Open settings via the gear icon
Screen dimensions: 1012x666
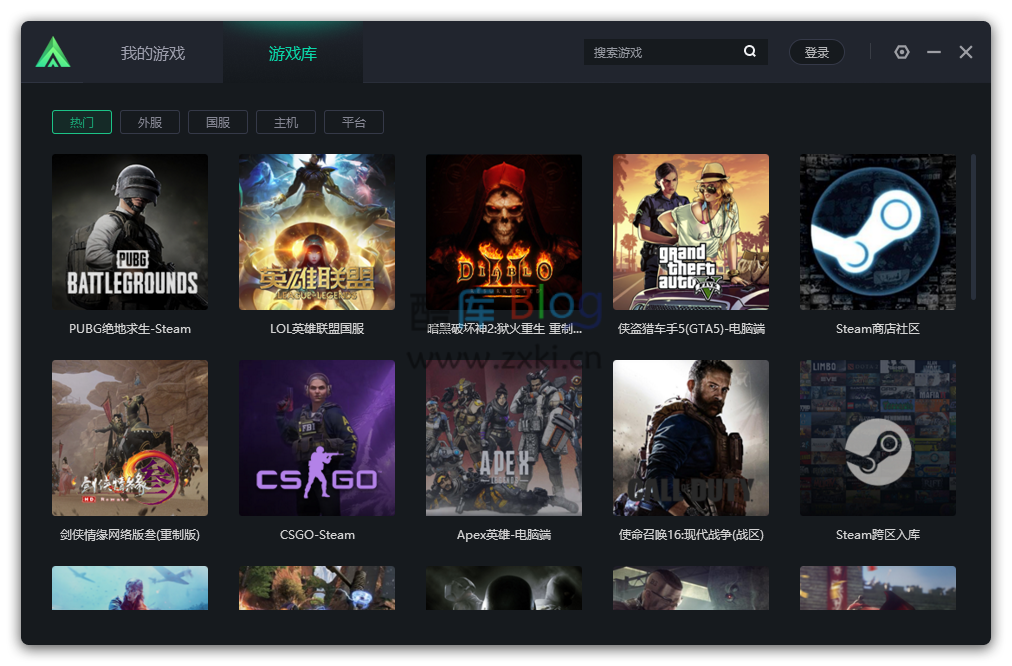coord(902,52)
